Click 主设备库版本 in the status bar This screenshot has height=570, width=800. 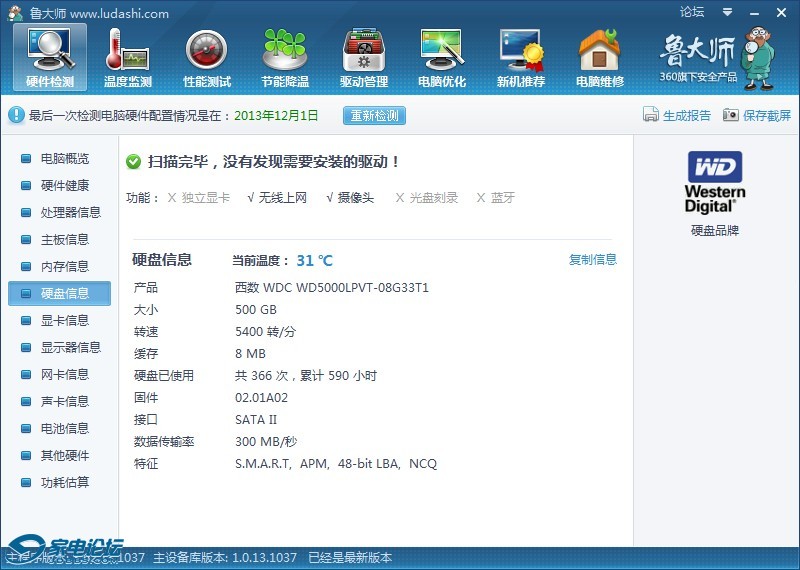click(225, 557)
